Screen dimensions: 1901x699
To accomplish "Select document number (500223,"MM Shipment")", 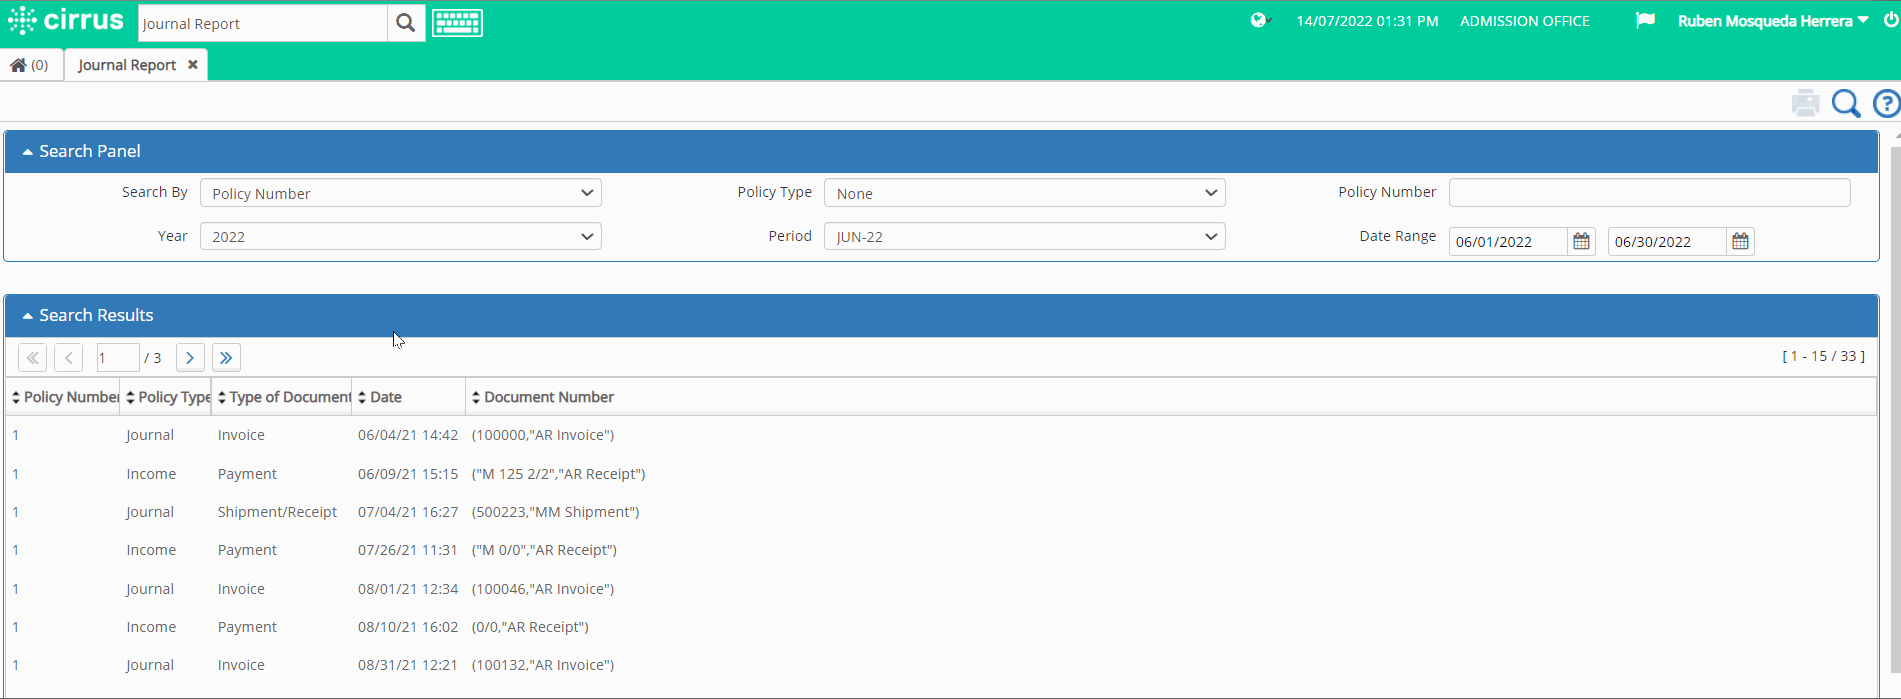I will [x=555, y=512].
